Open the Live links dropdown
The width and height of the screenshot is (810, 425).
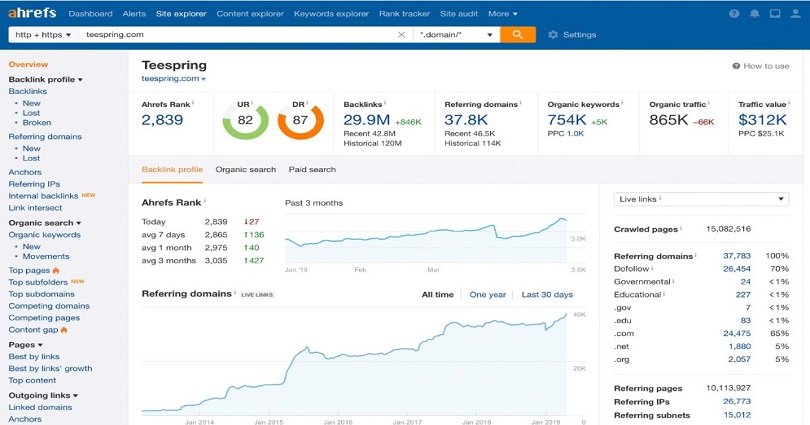702,199
